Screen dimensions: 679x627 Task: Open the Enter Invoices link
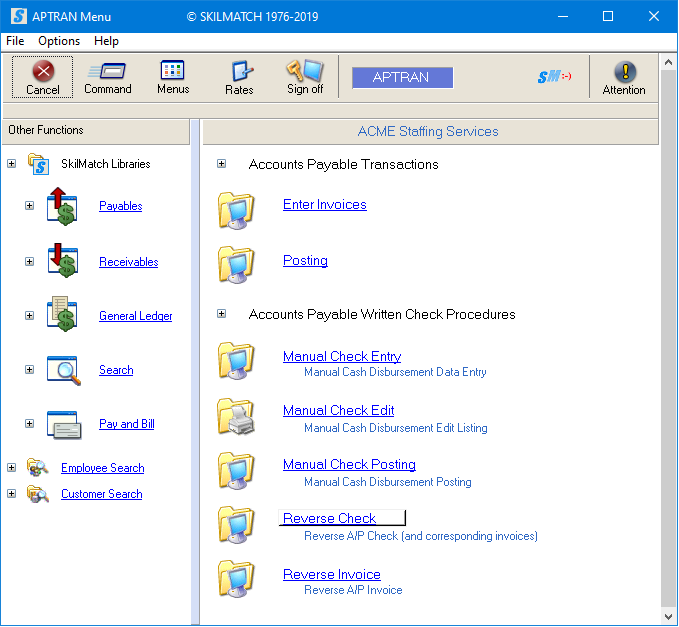tap(325, 204)
